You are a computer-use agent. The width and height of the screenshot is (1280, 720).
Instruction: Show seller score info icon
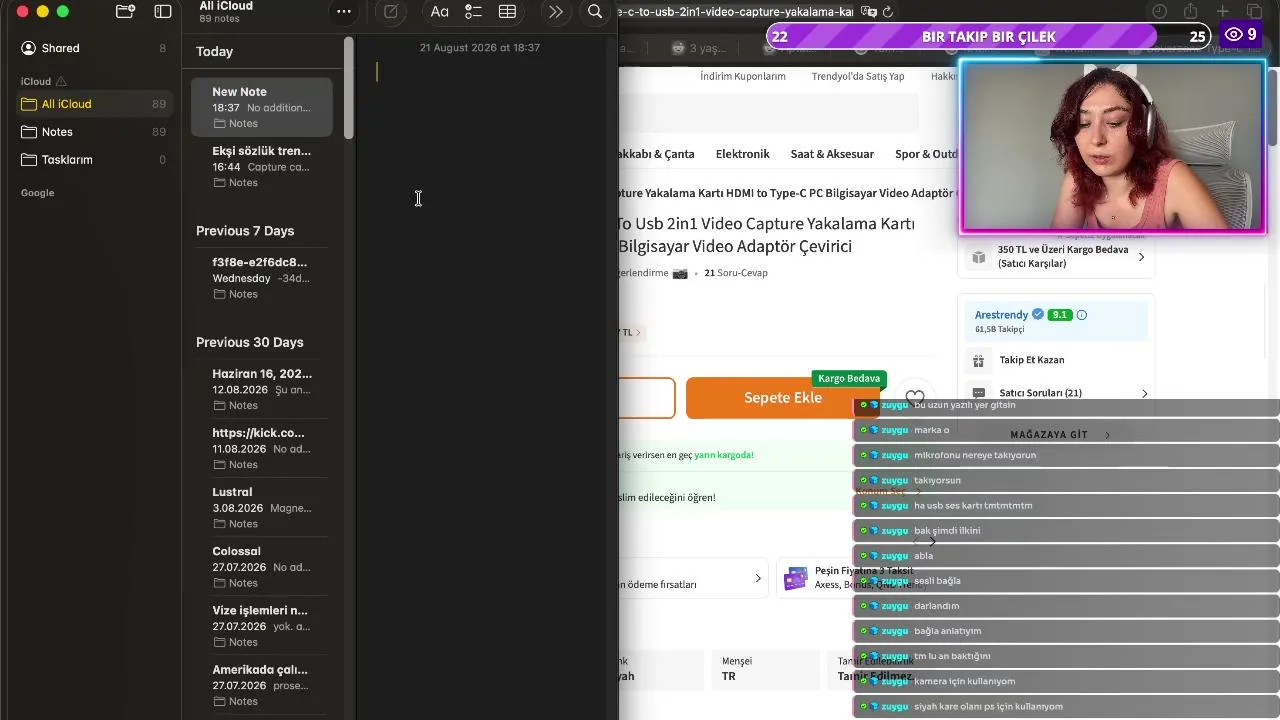pyautogui.click(x=1081, y=315)
